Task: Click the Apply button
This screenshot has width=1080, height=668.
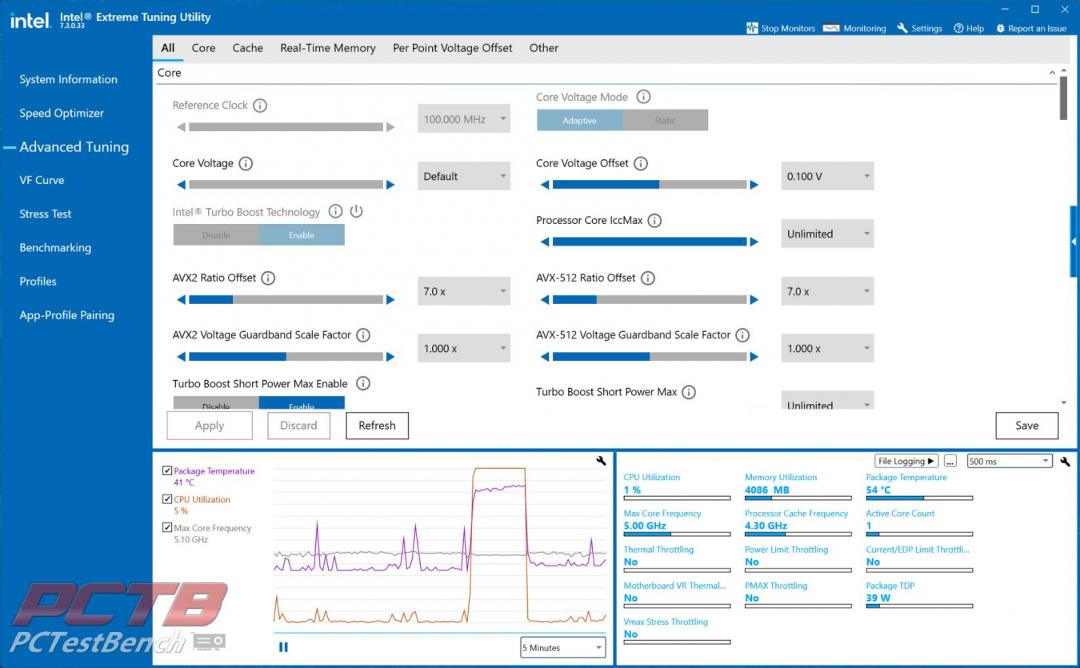Action: tap(209, 426)
